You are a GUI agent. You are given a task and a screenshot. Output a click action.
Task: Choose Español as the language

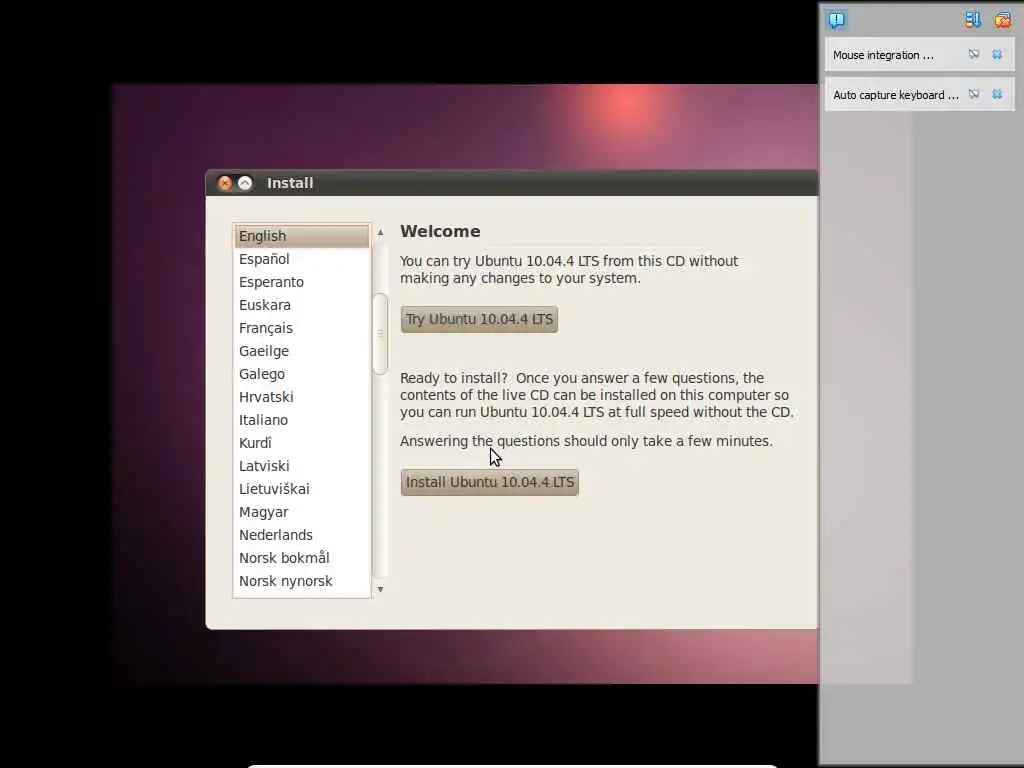point(302,259)
